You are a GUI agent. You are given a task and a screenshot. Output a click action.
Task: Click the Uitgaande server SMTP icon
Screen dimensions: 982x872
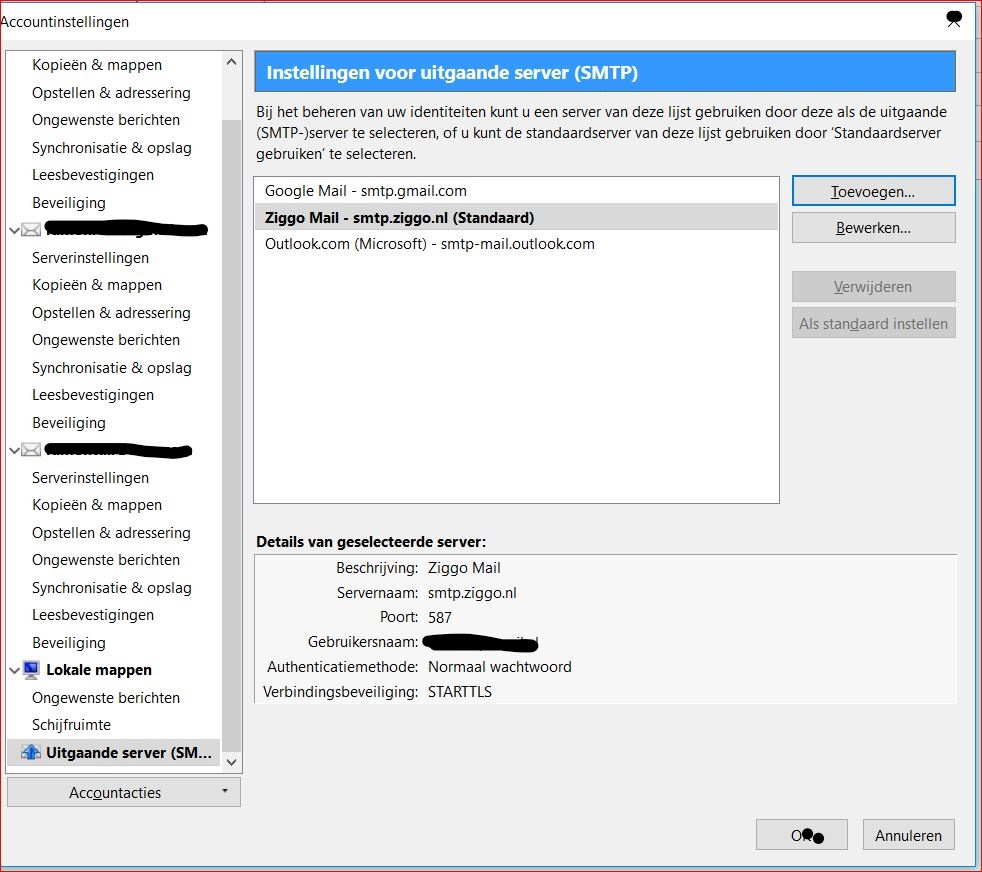pyautogui.click(x=30, y=752)
